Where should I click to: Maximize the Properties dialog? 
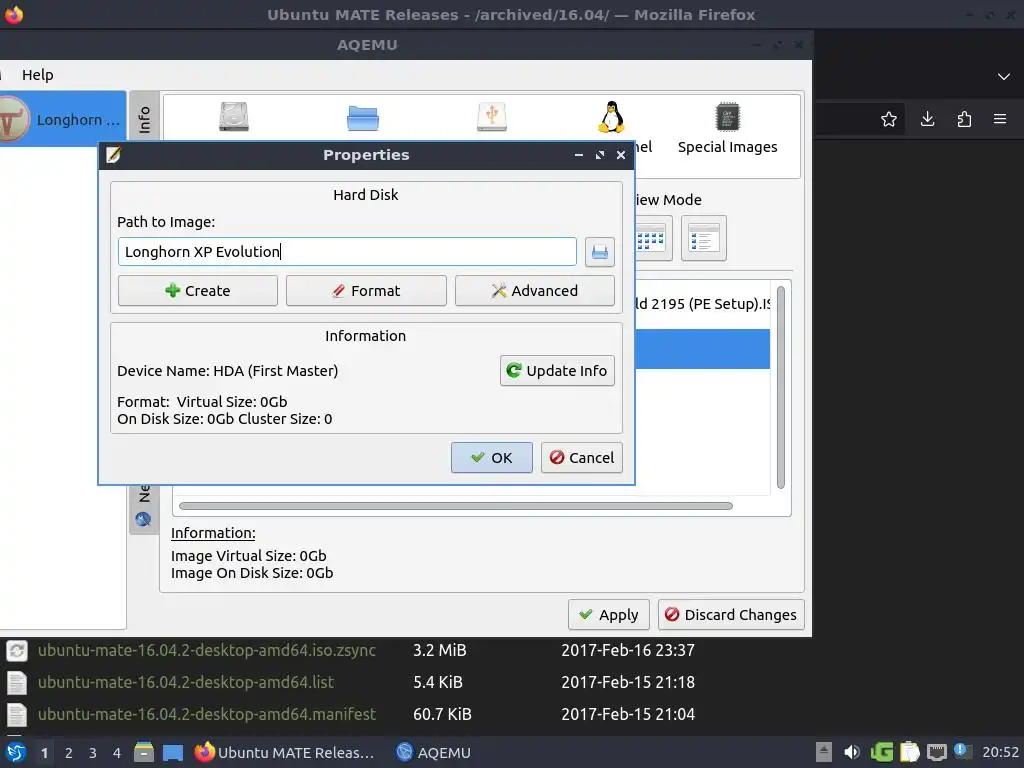600,155
